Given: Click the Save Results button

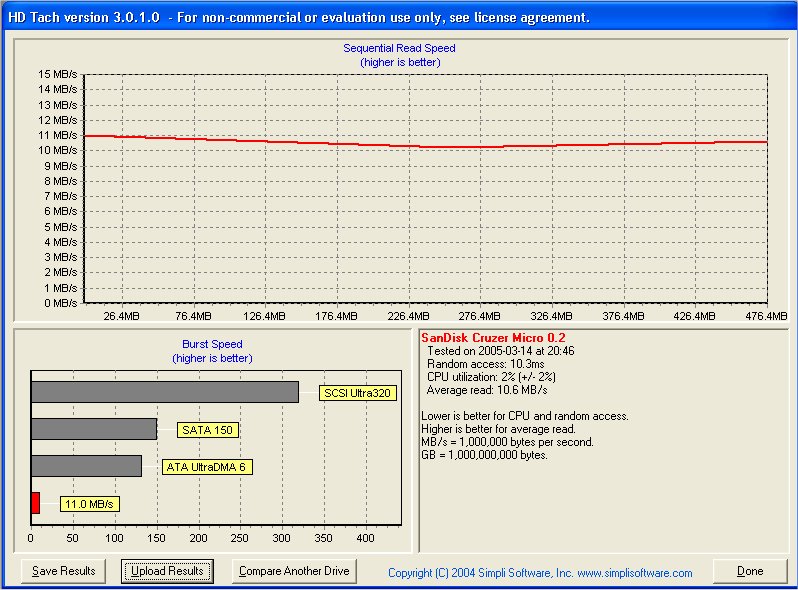Looking at the screenshot, I should [63, 571].
